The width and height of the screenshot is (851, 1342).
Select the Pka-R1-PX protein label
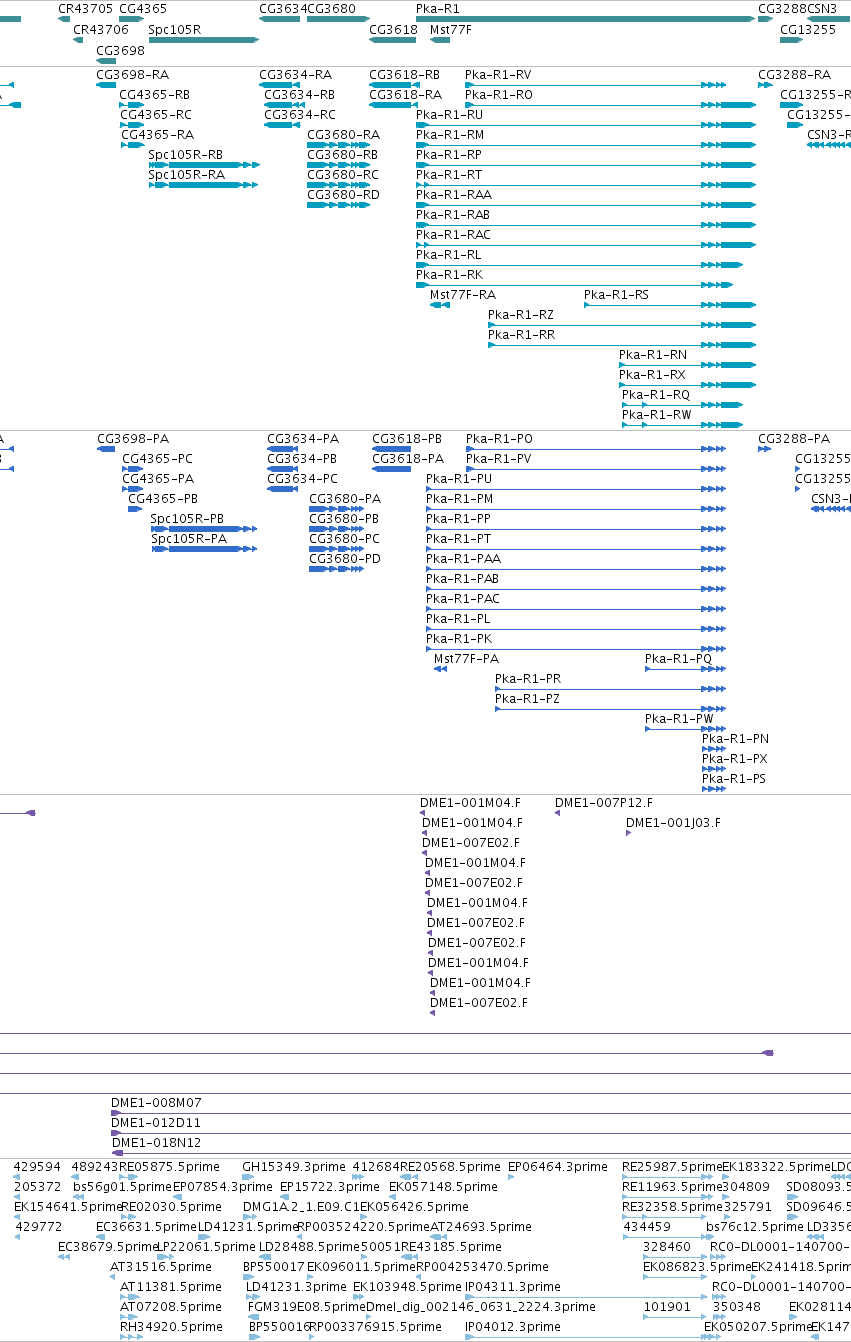point(735,758)
